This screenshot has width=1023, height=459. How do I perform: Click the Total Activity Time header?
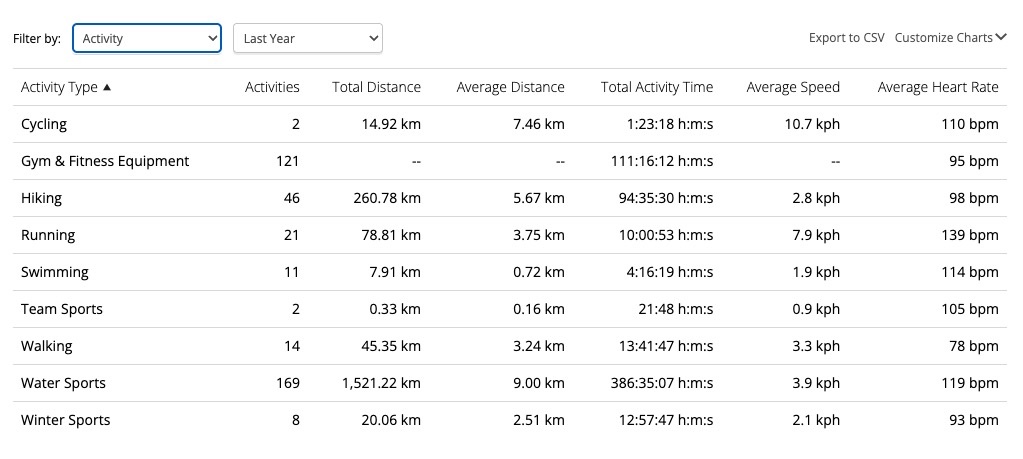pyautogui.click(x=657, y=87)
